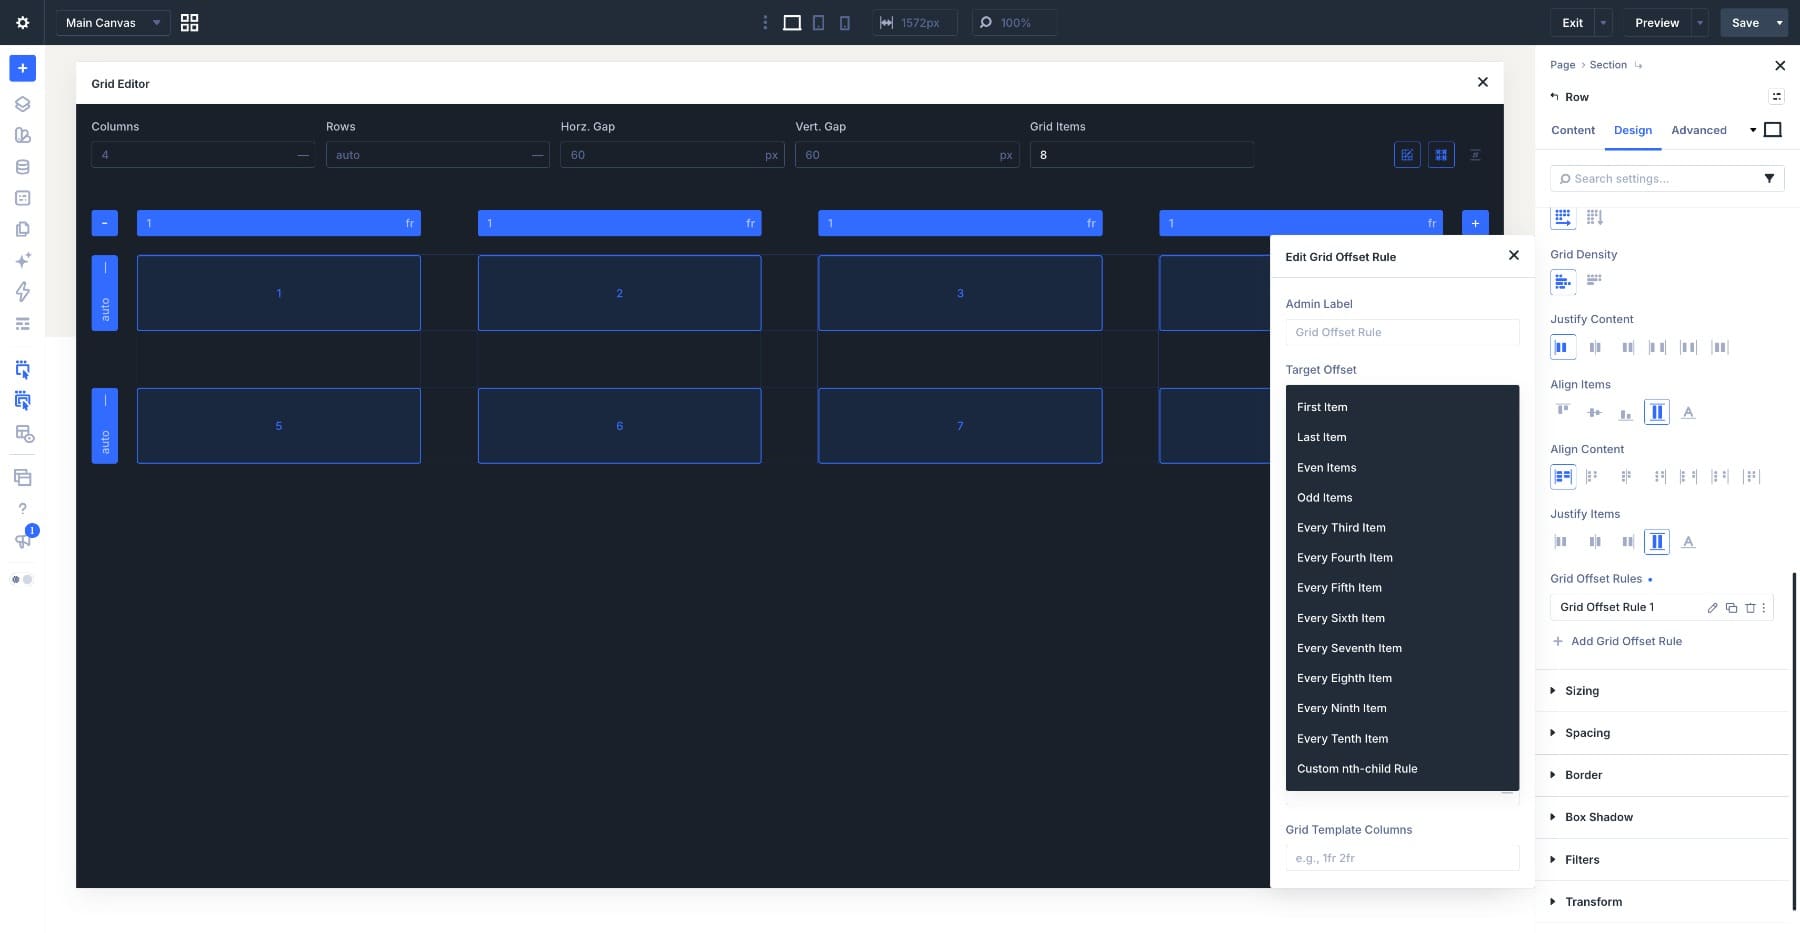Click the Admin Label input field
The image size is (1800, 933).
pyautogui.click(x=1402, y=332)
